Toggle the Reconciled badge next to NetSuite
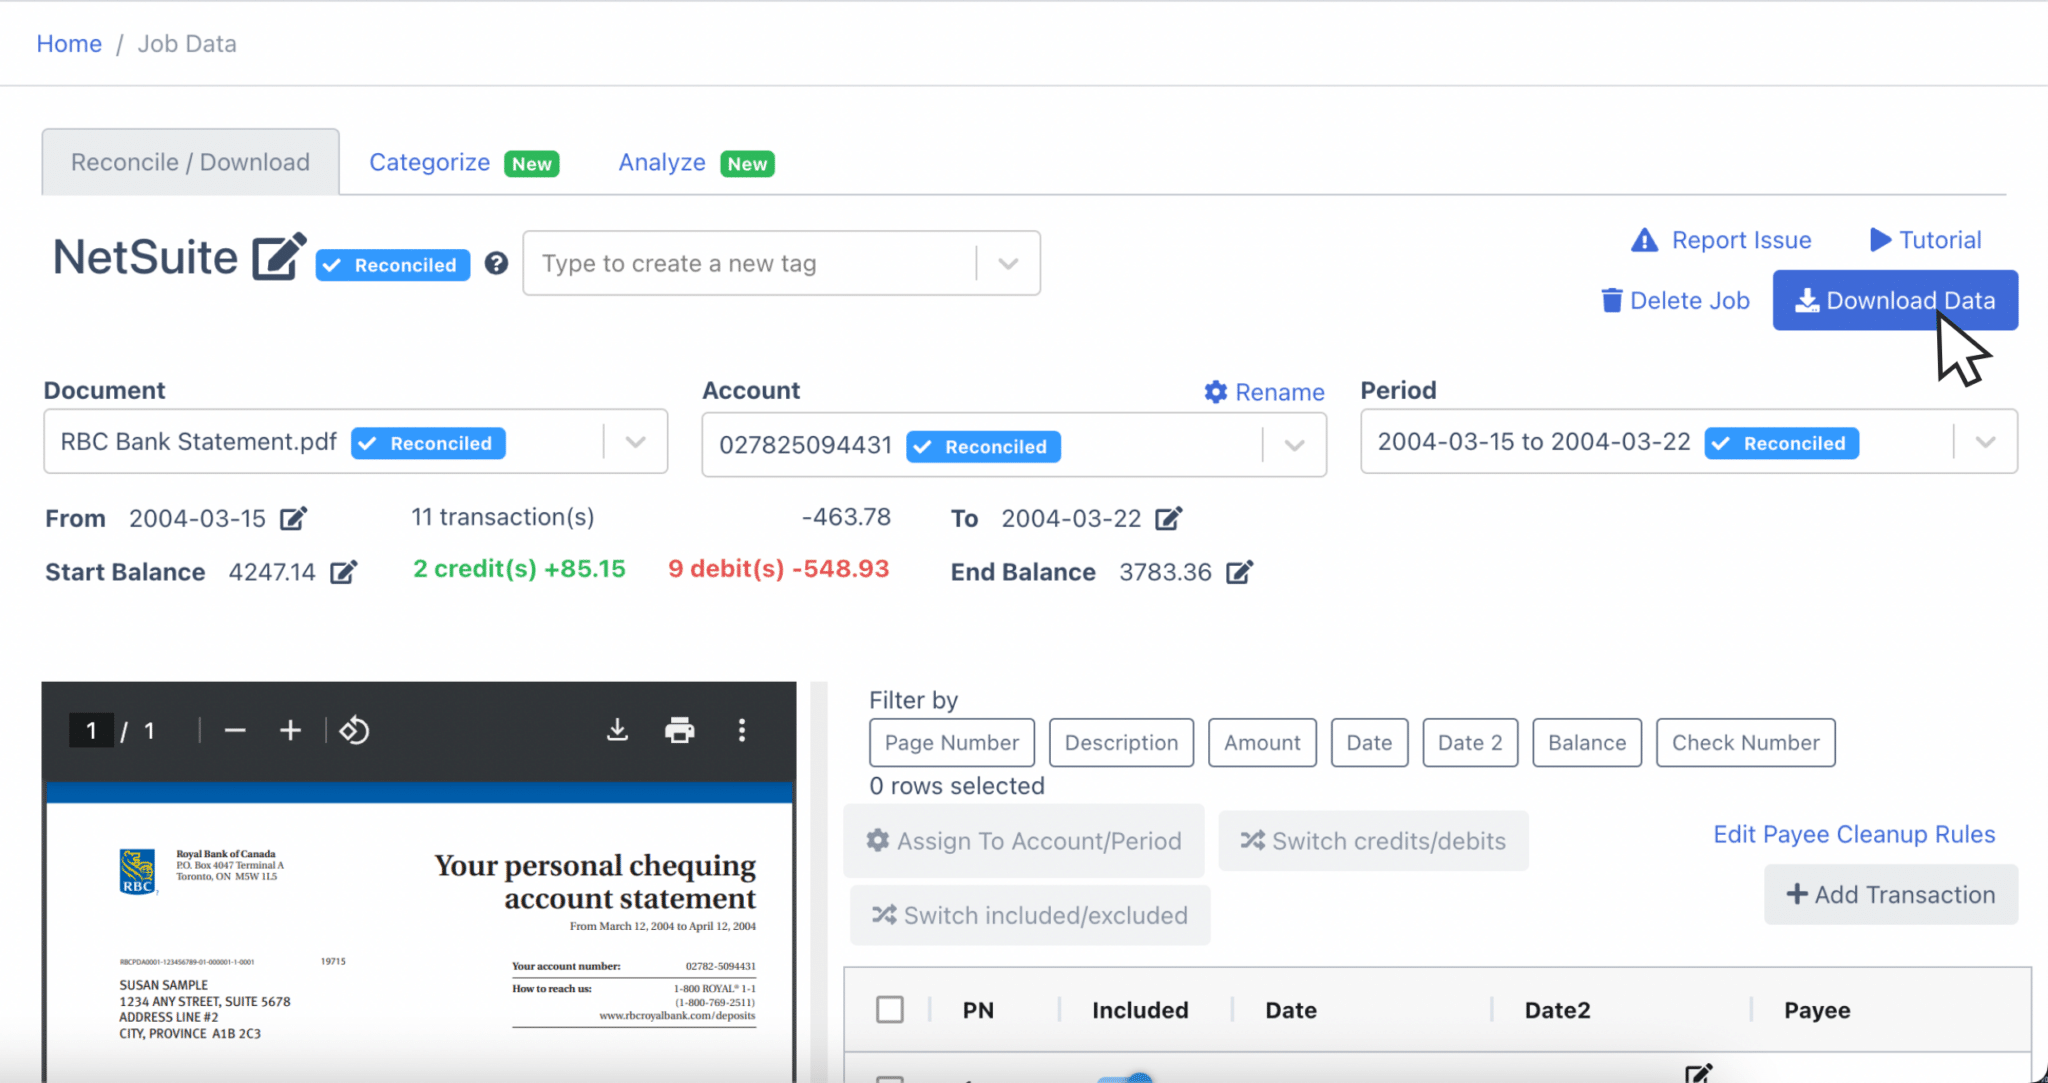 pos(392,264)
